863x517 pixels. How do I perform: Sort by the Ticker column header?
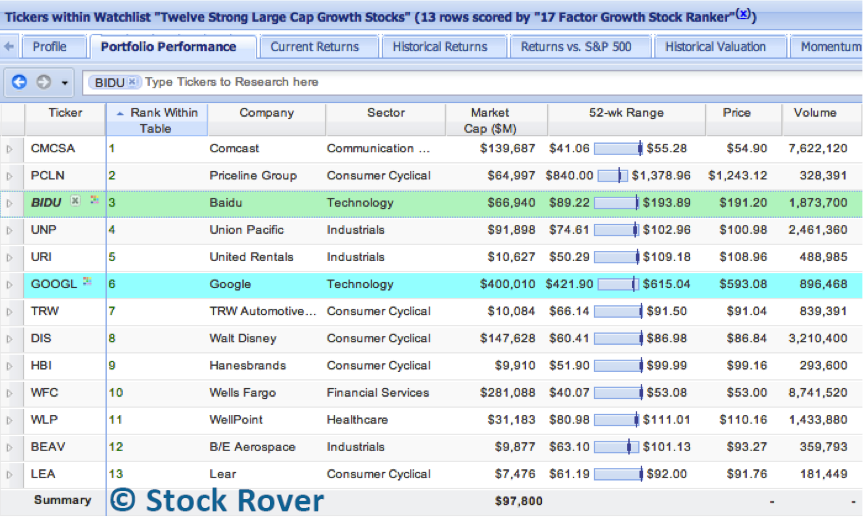click(65, 120)
